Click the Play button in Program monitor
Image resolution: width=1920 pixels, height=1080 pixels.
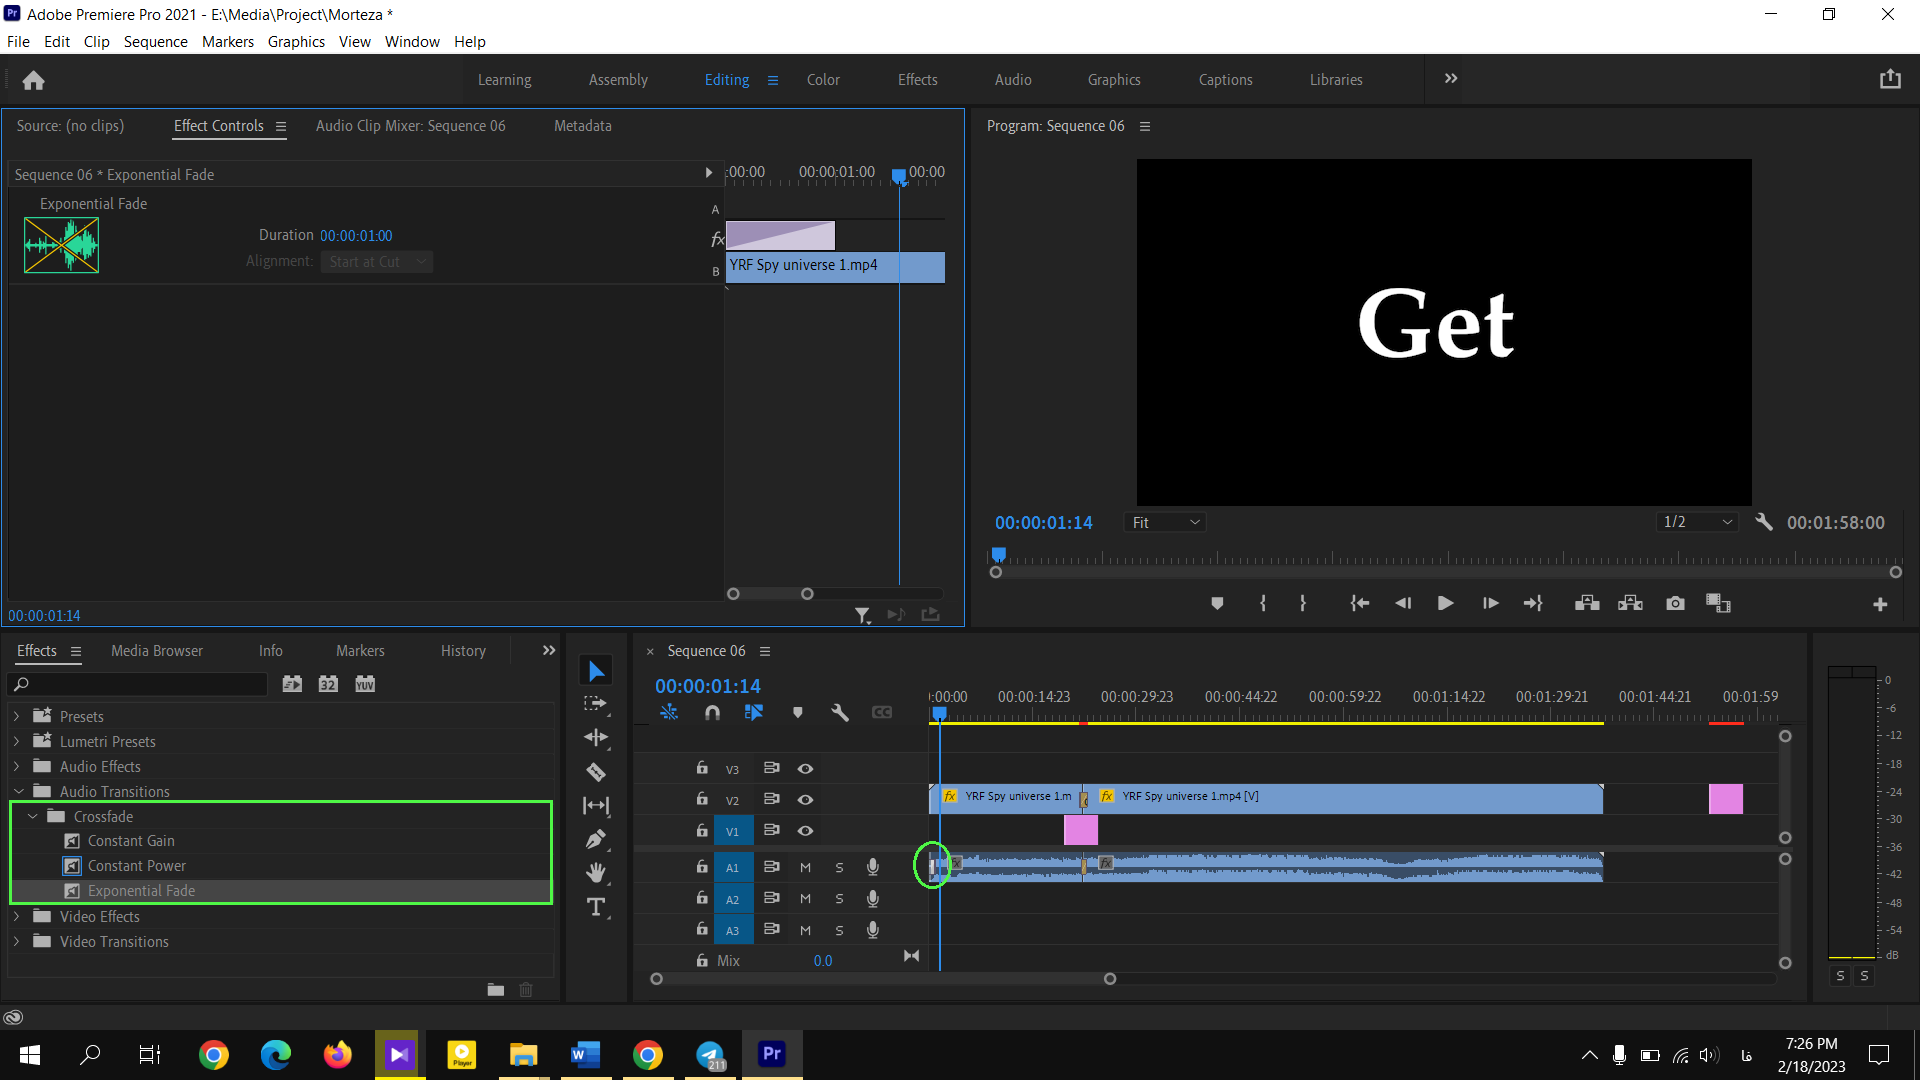coord(1447,604)
